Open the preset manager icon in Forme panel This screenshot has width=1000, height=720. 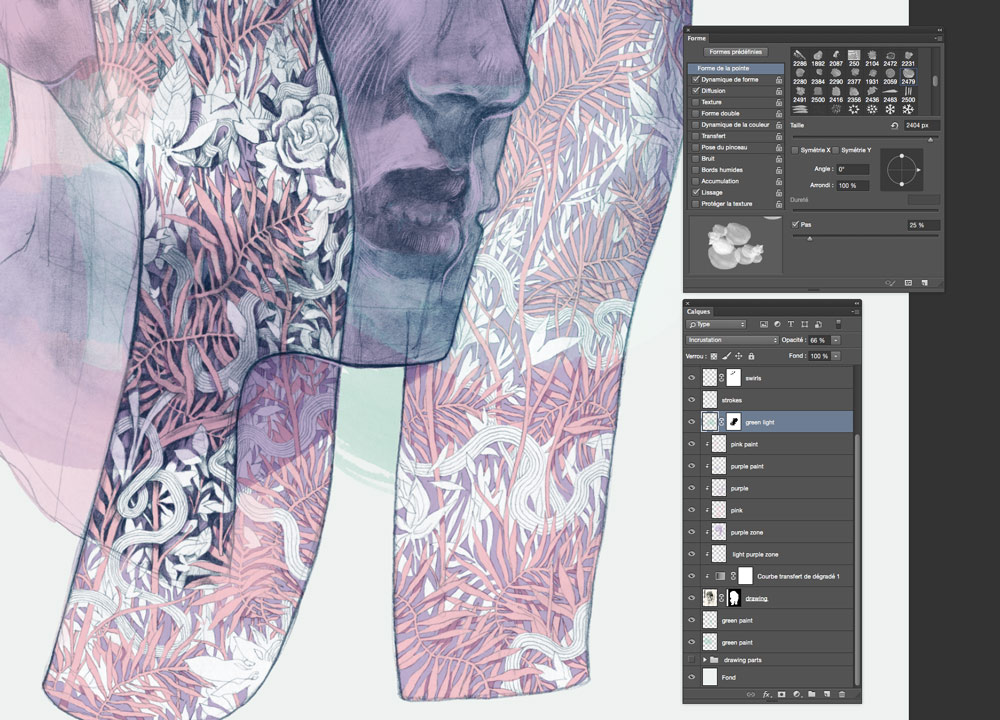click(908, 283)
